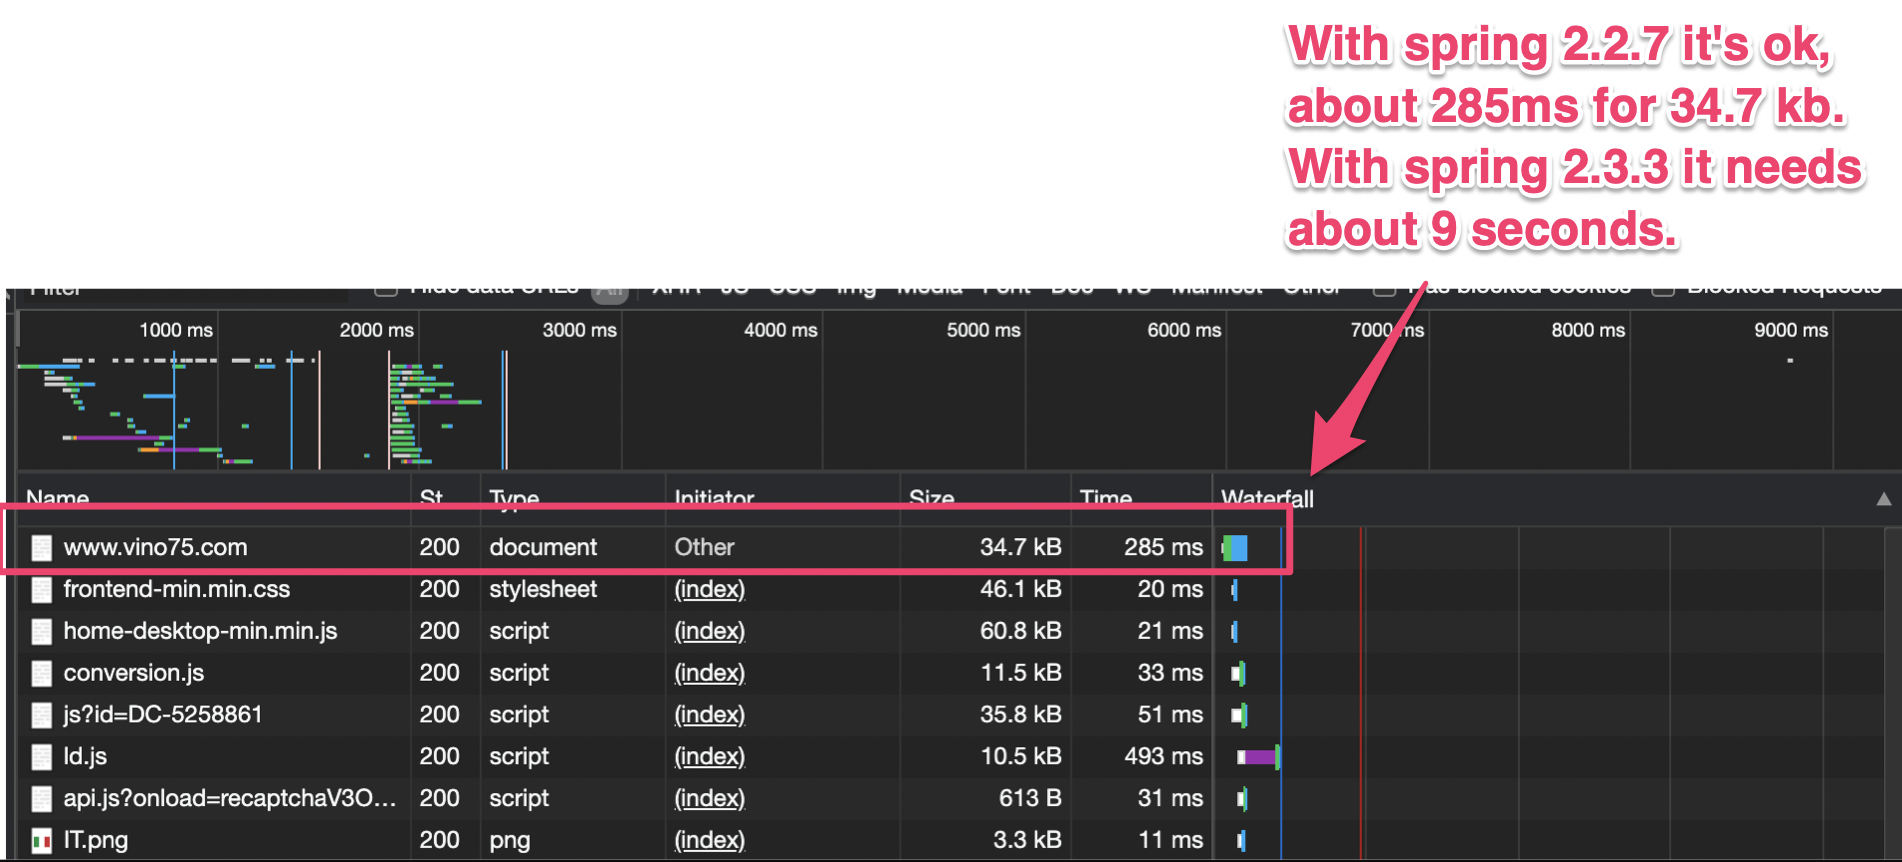Click the file icon beside frontend-min.min.css
Viewport: 1902px width, 862px height.
click(41, 590)
